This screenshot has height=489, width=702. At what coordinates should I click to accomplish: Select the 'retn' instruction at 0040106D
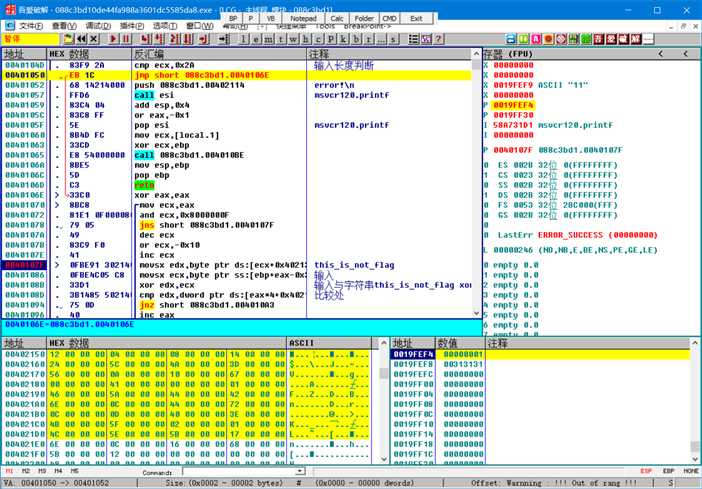click(144, 185)
